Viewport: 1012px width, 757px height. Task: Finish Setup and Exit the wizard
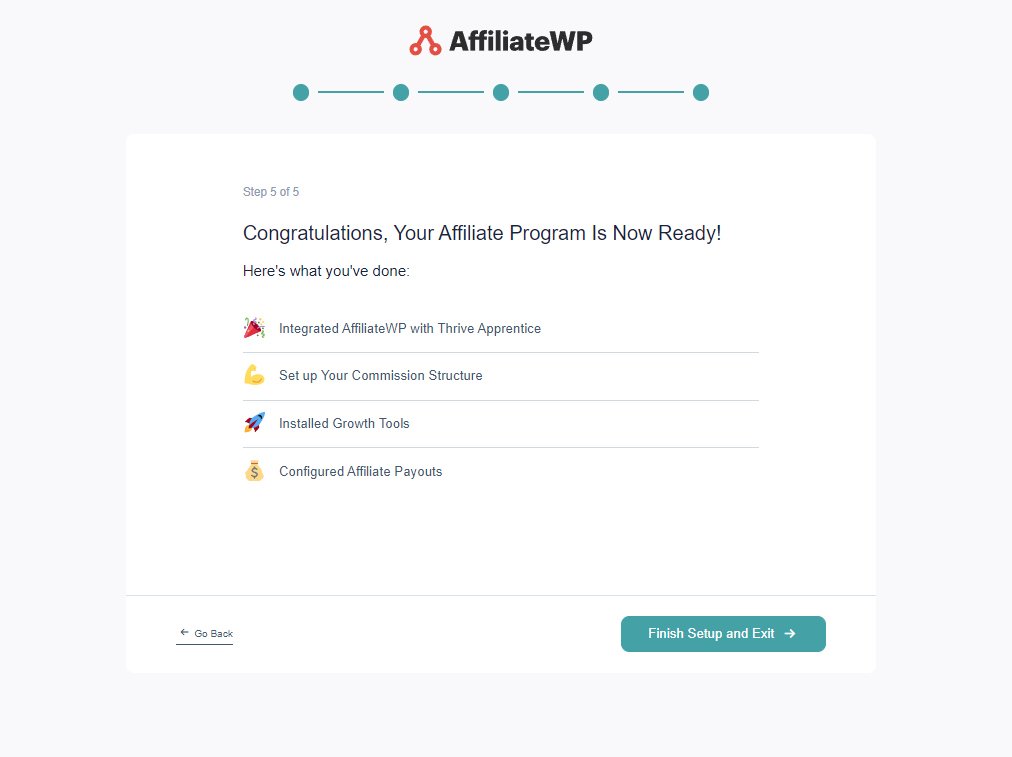[x=723, y=634]
